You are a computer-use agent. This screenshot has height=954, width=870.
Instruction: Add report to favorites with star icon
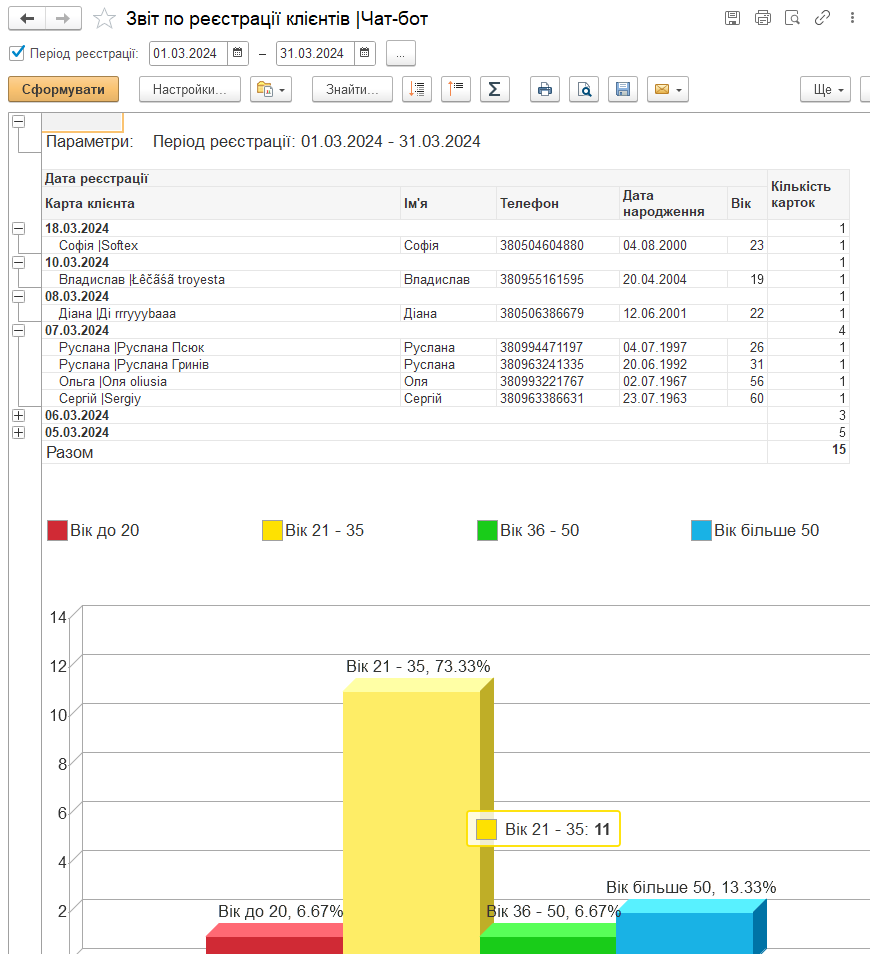point(104,19)
